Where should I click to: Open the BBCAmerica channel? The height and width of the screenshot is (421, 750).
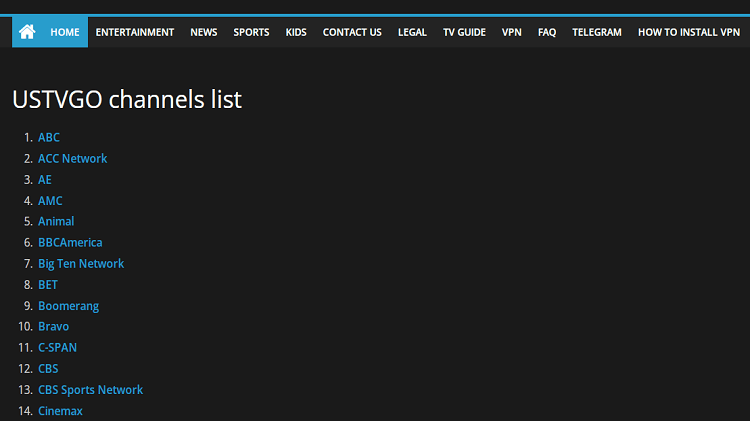point(70,243)
